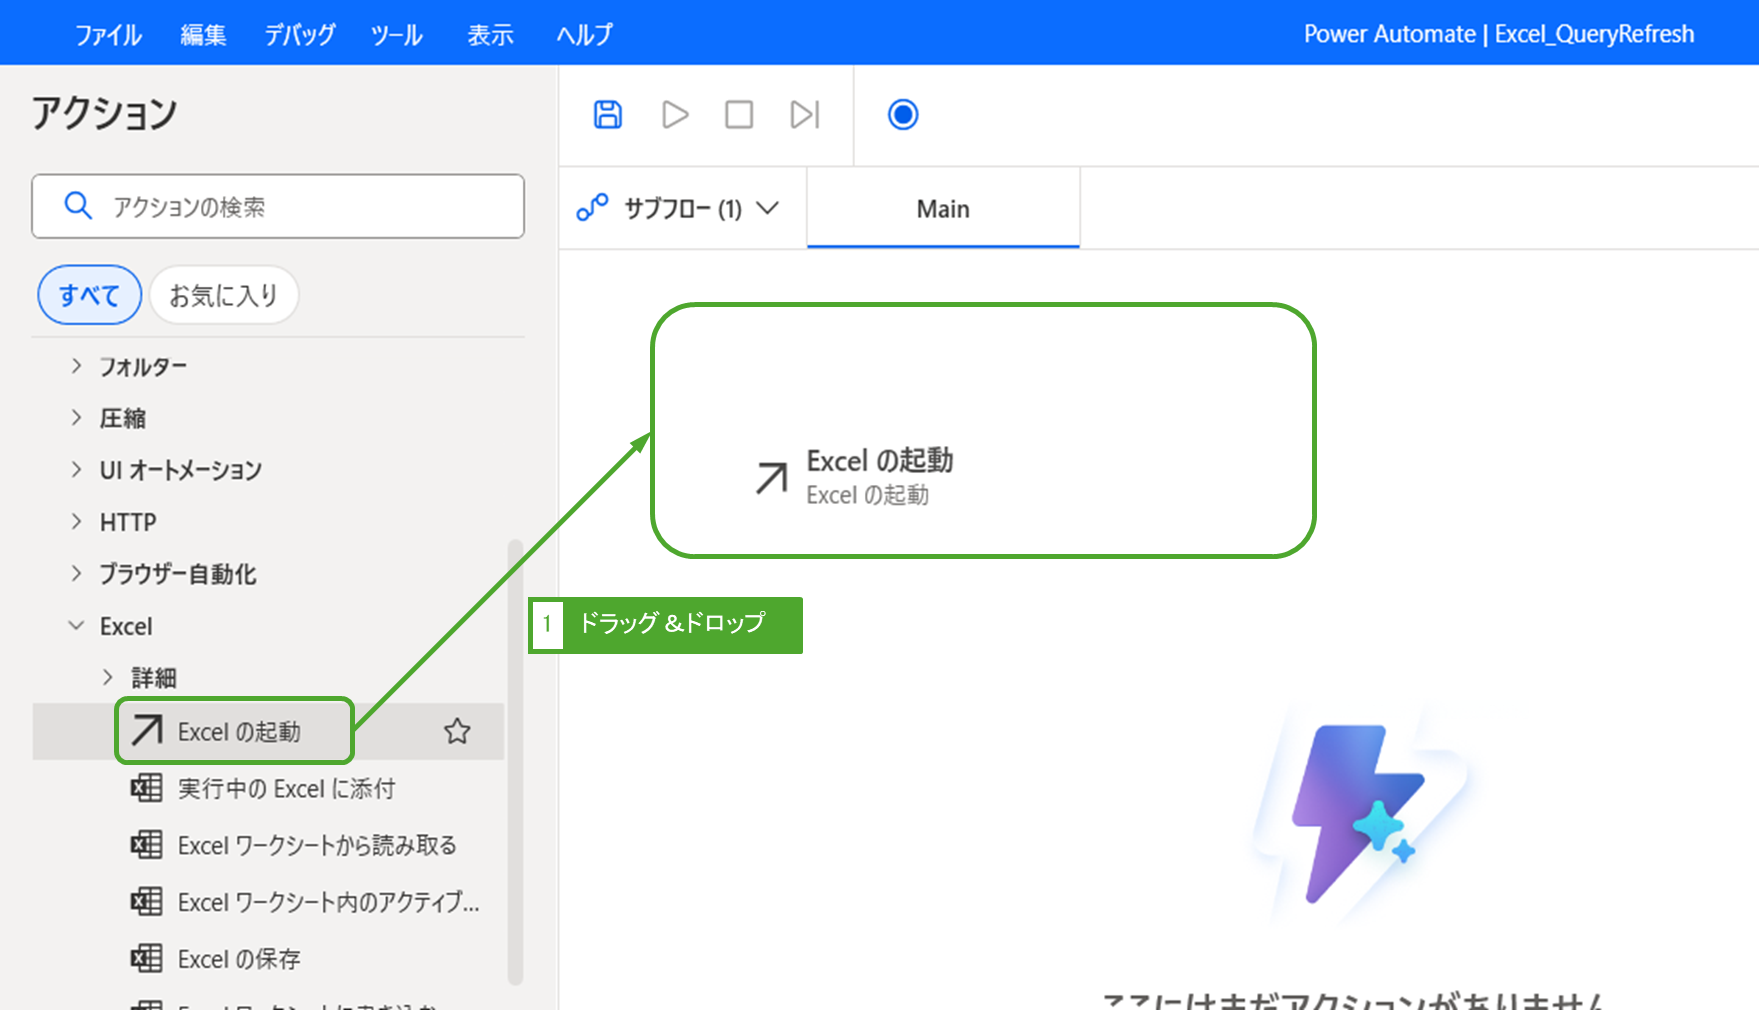1759x1010 pixels.
Task: Expand the 詳細 subgroup
Action: coord(108,678)
